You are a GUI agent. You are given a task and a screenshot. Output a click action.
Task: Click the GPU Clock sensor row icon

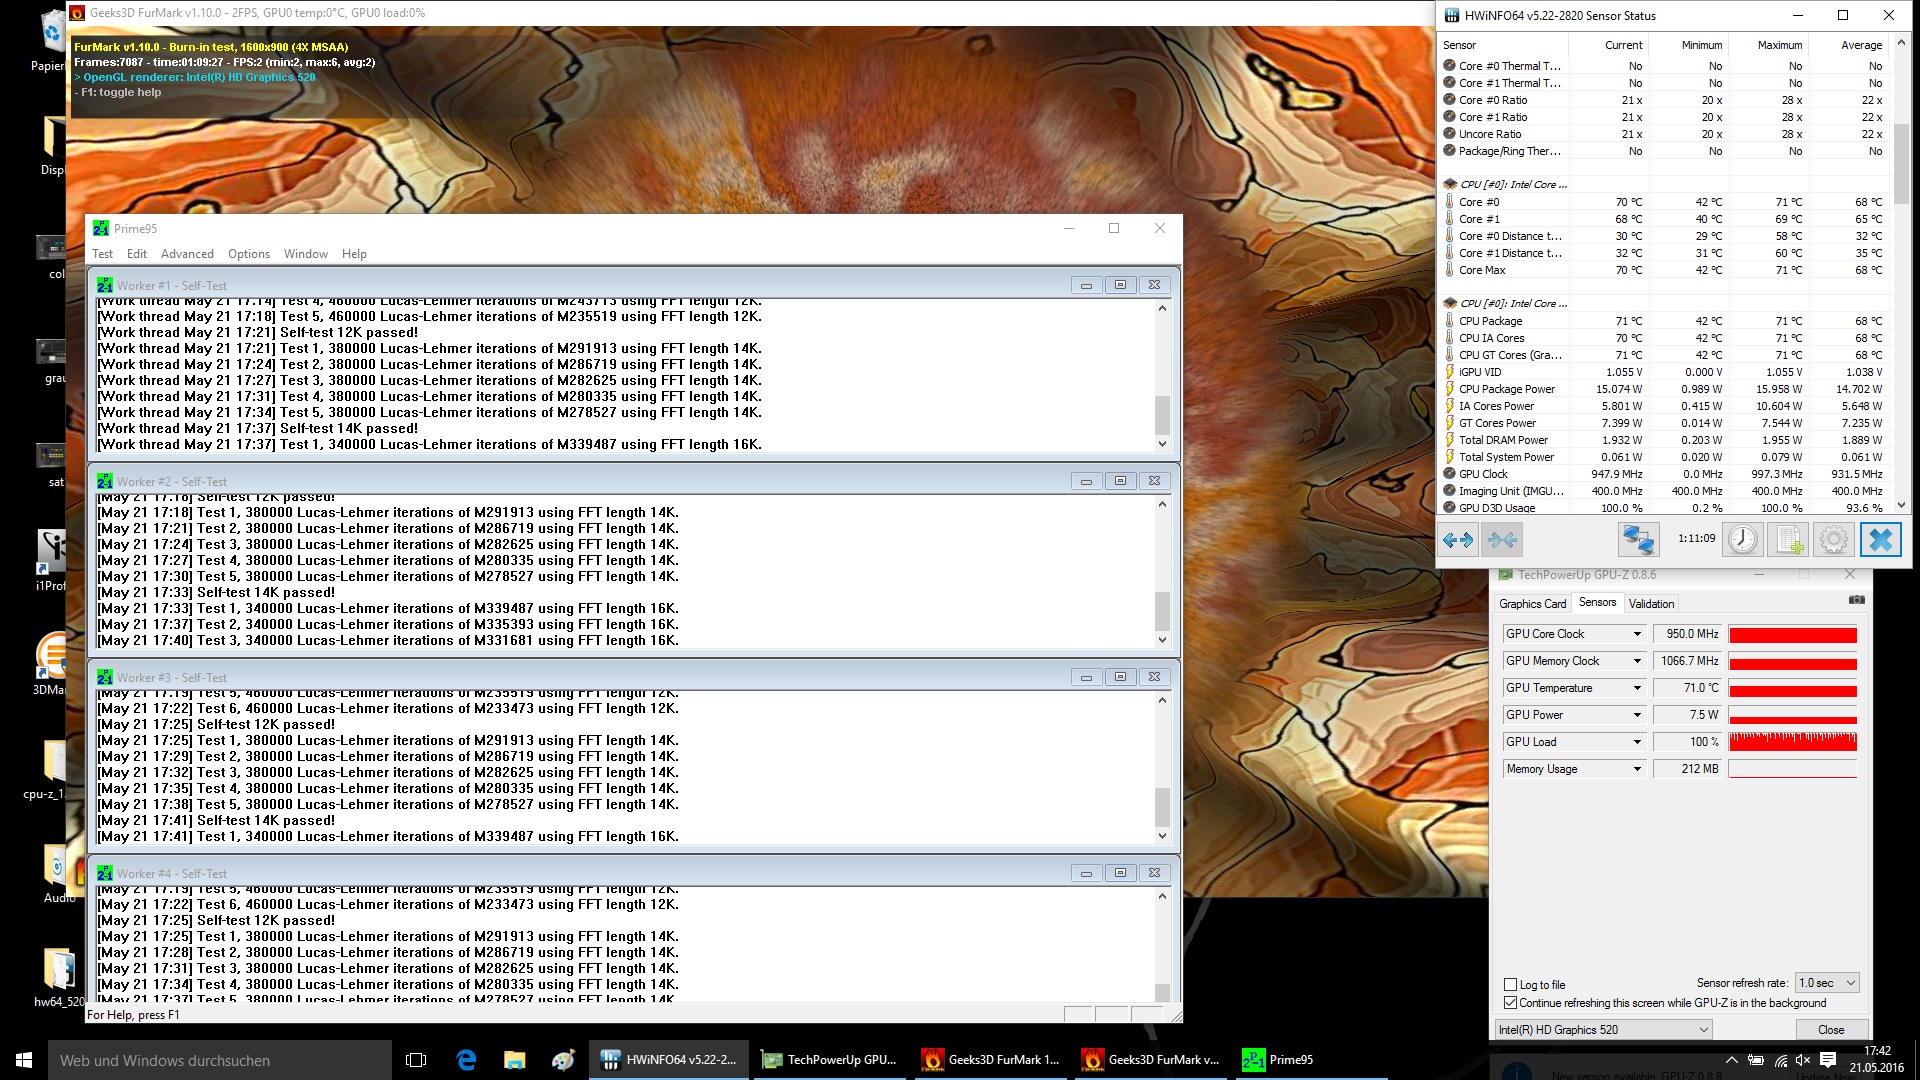[x=1449, y=474]
